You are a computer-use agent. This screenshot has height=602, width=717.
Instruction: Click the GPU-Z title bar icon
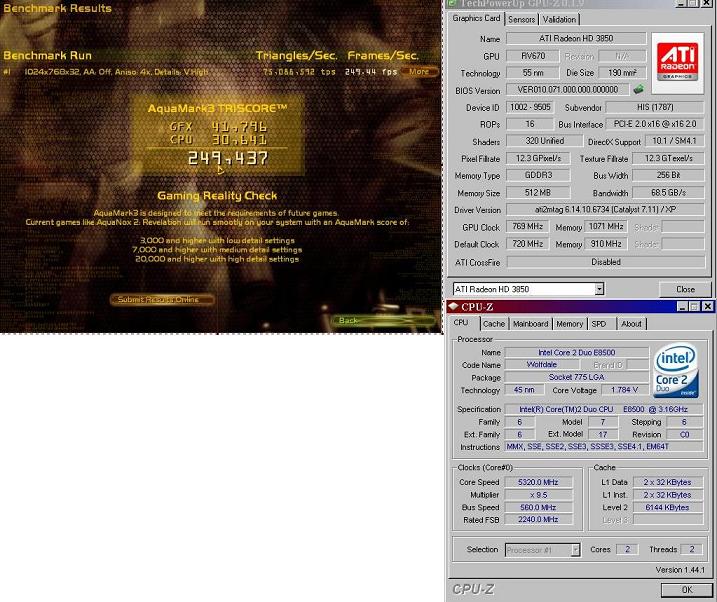pyautogui.click(x=452, y=3)
